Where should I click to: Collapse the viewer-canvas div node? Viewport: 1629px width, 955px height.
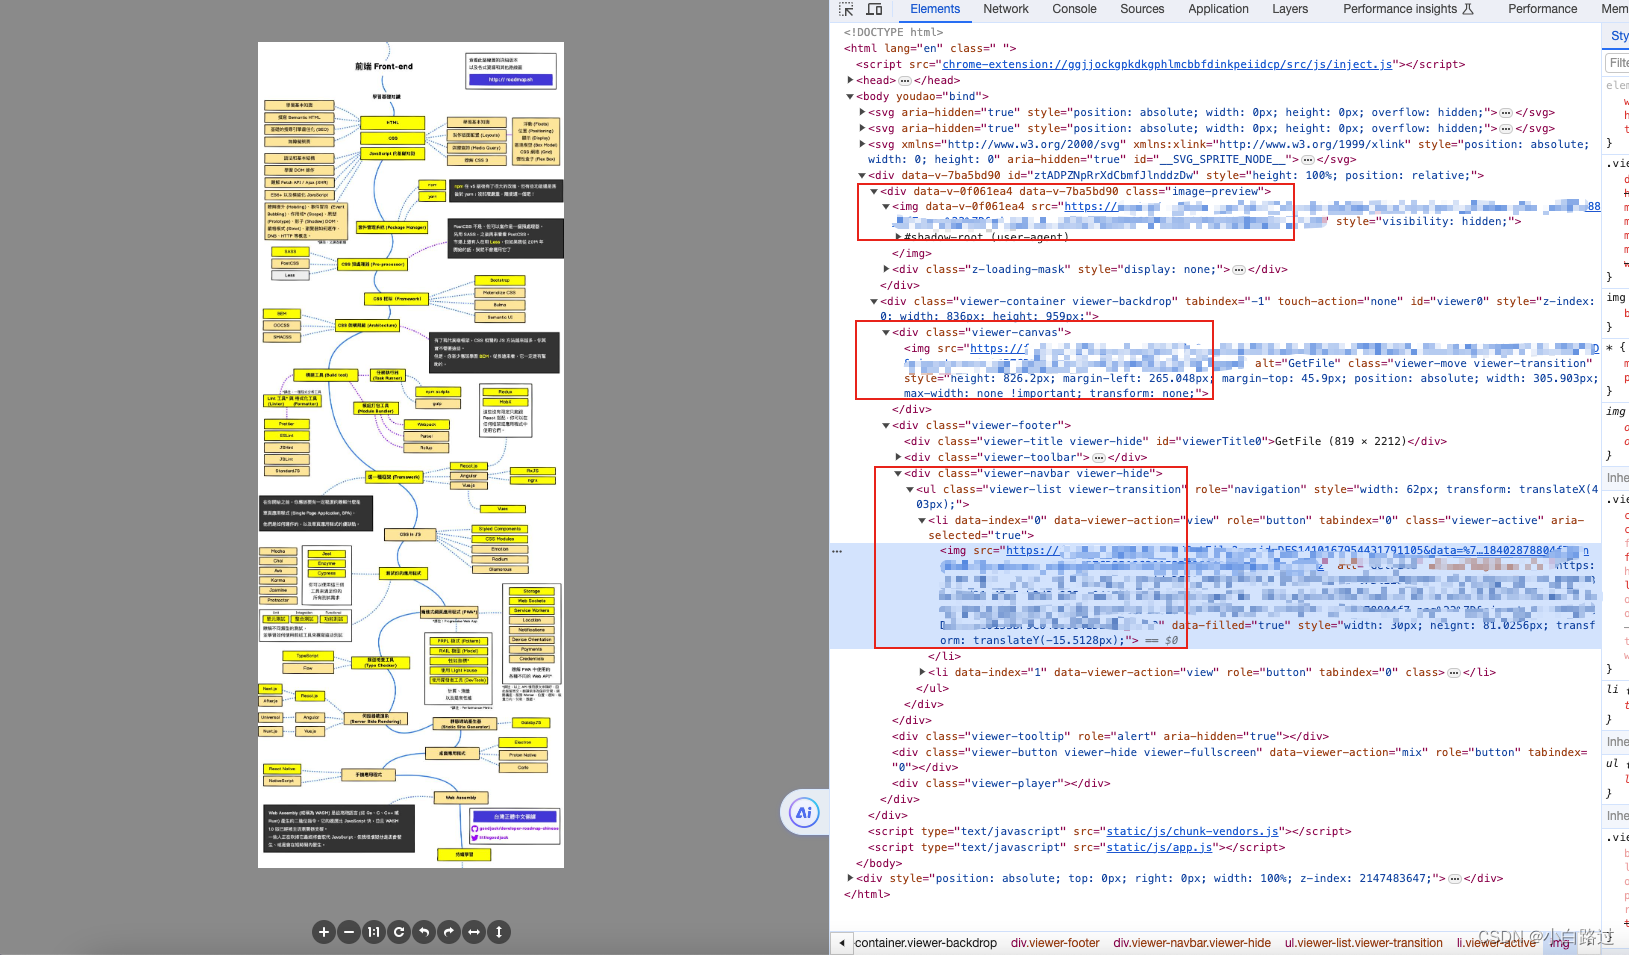(886, 332)
